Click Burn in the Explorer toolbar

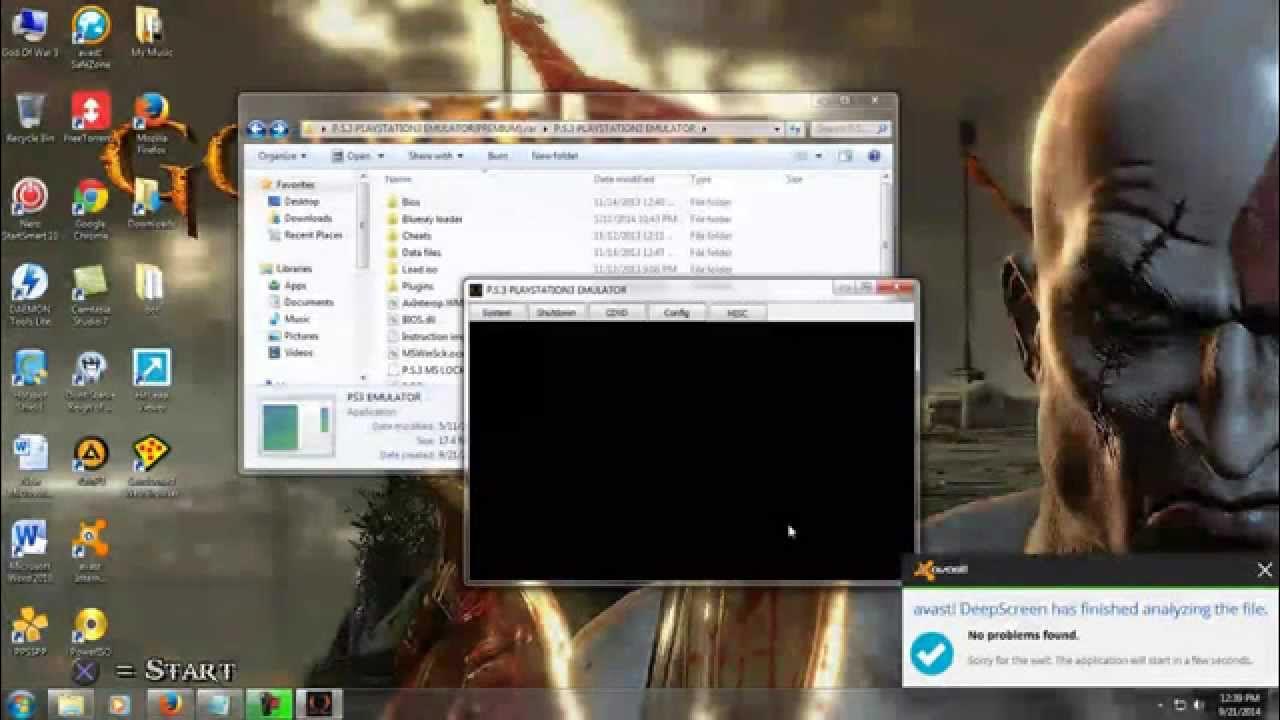click(x=497, y=156)
